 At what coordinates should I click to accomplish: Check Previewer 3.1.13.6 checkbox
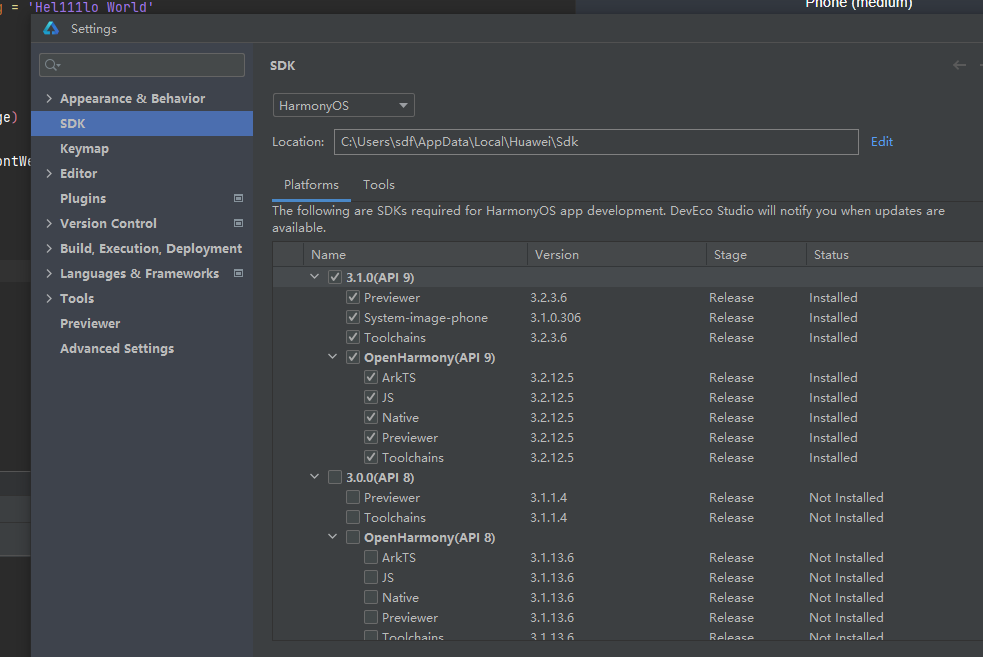(371, 618)
